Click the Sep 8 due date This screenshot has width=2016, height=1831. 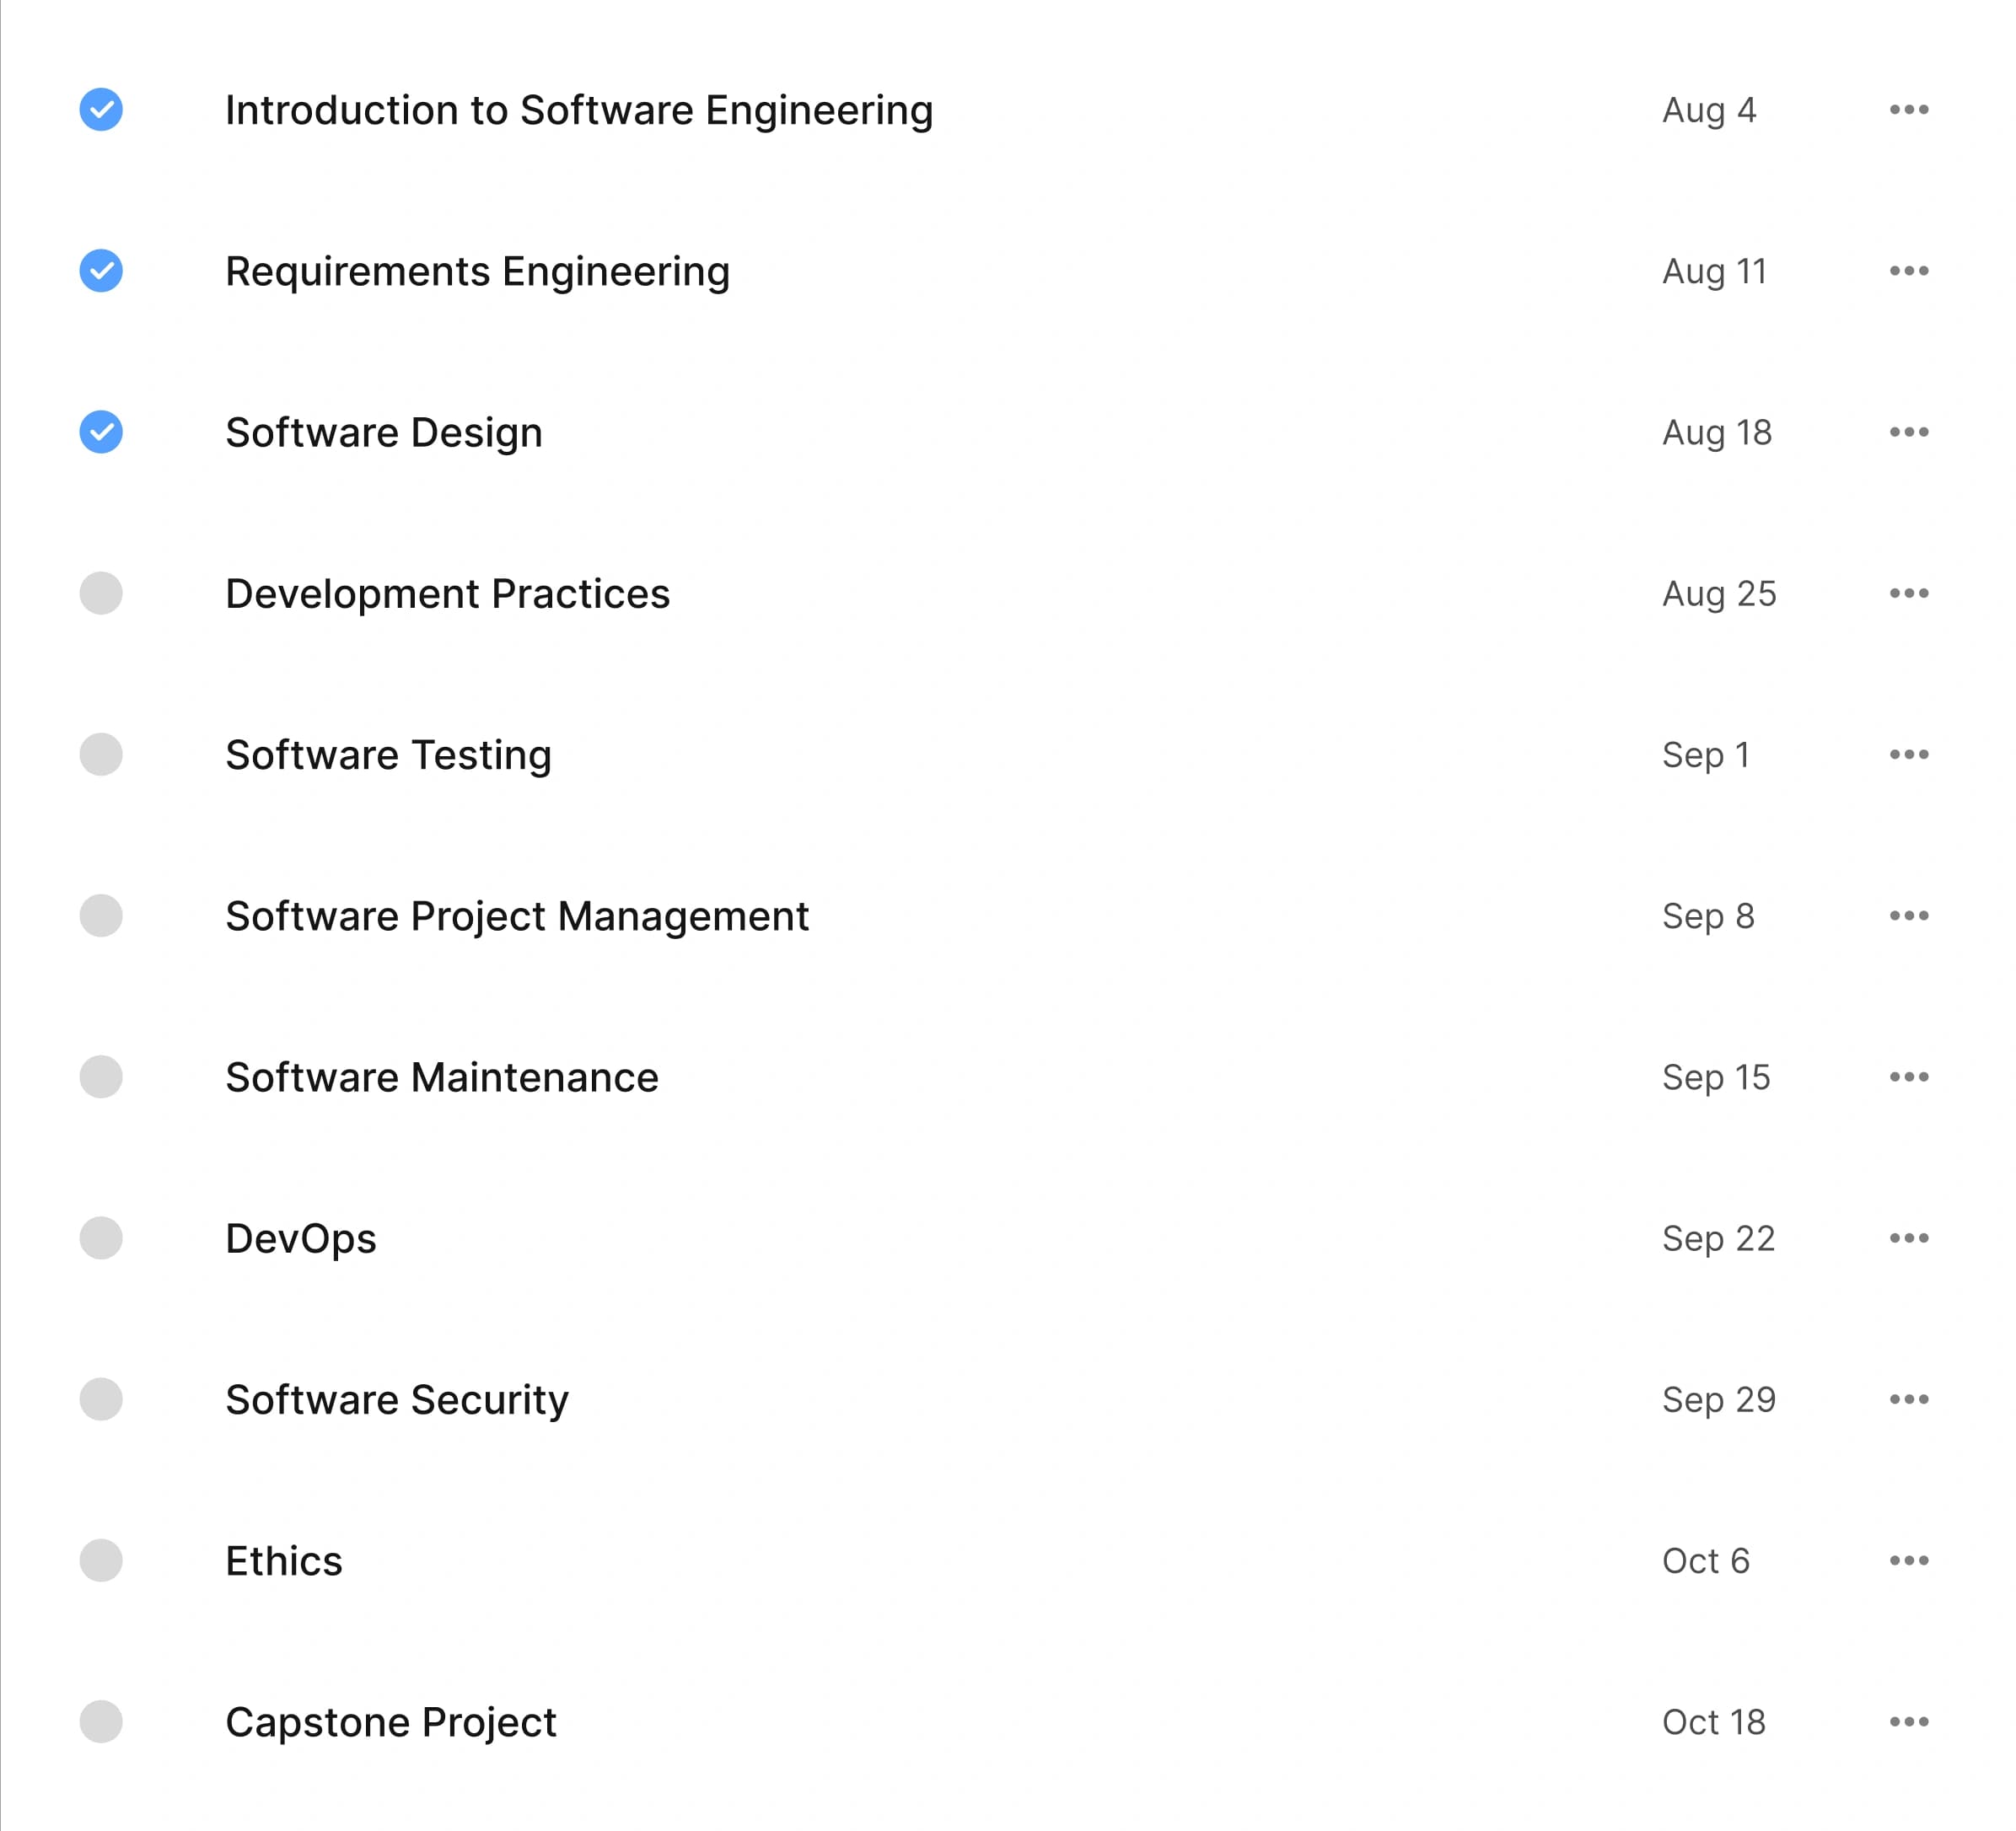tap(1707, 916)
